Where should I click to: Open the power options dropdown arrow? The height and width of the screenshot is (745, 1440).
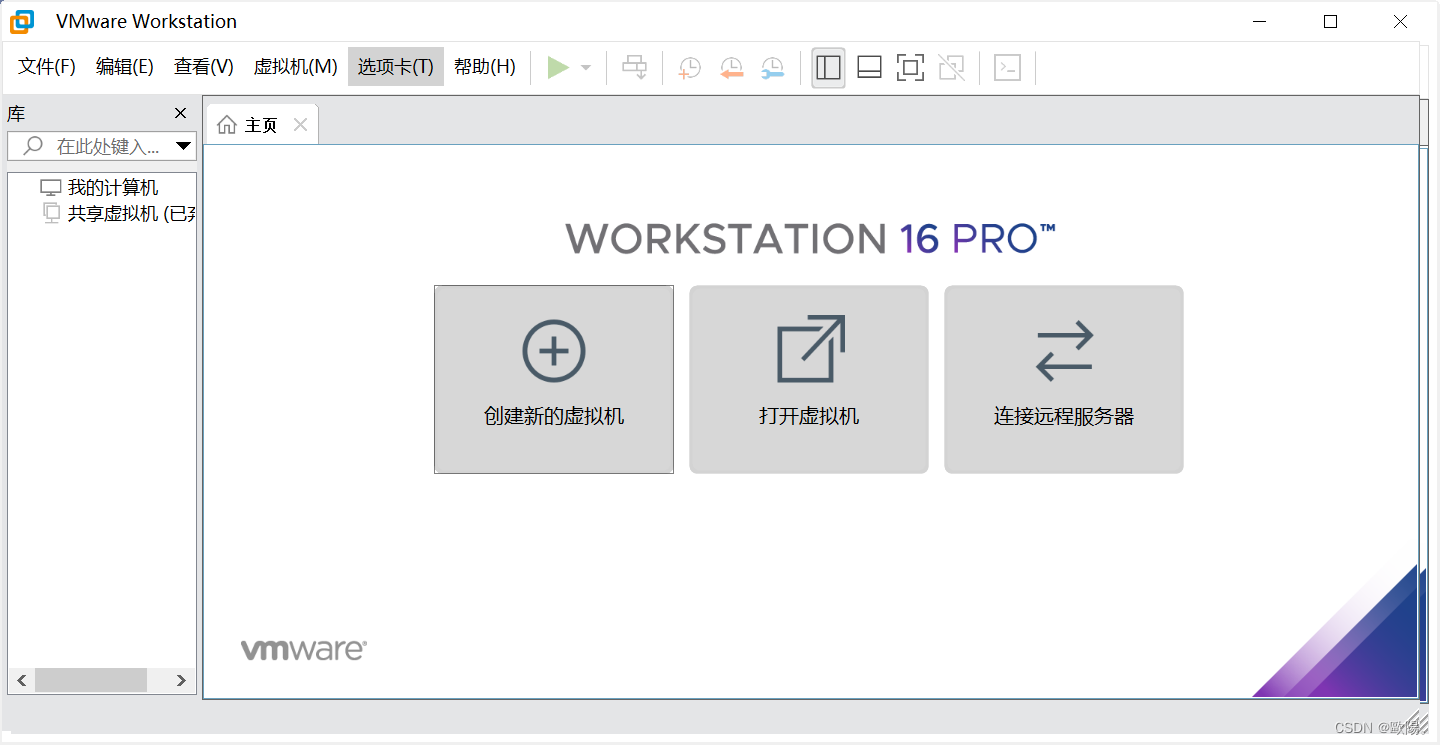(x=586, y=68)
